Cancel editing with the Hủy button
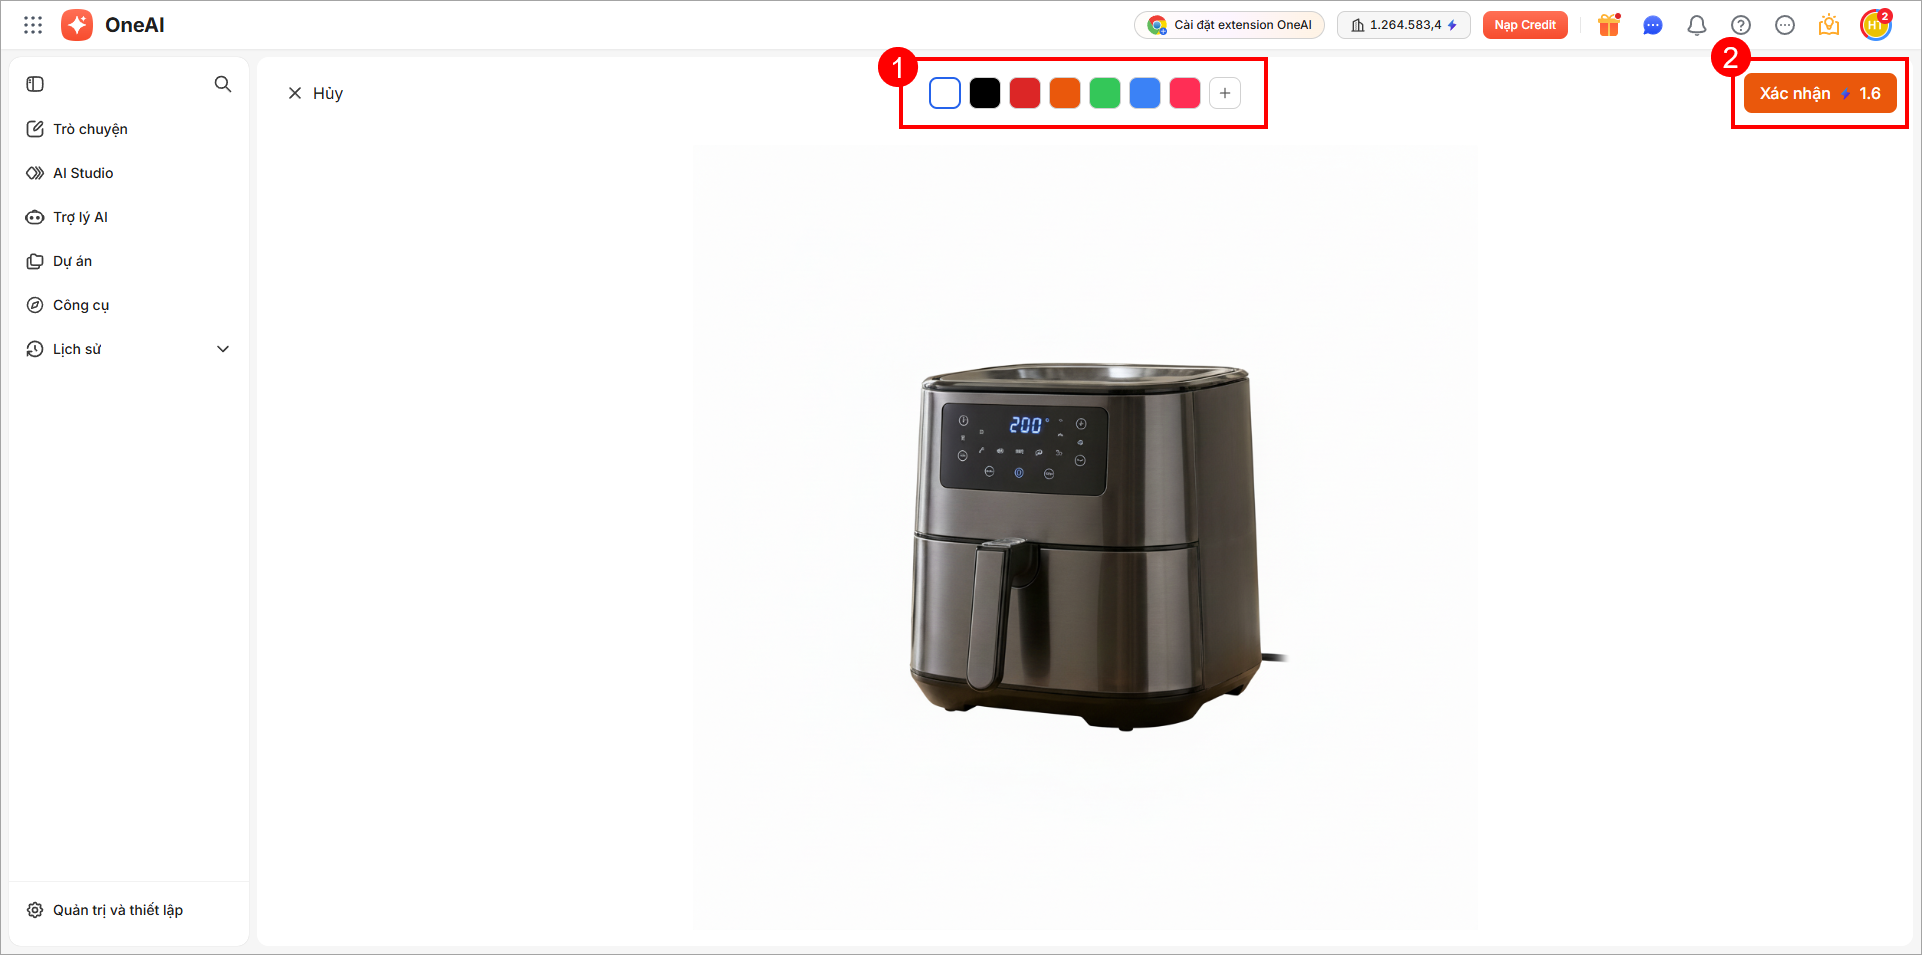Image resolution: width=1922 pixels, height=955 pixels. pyautogui.click(x=315, y=93)
